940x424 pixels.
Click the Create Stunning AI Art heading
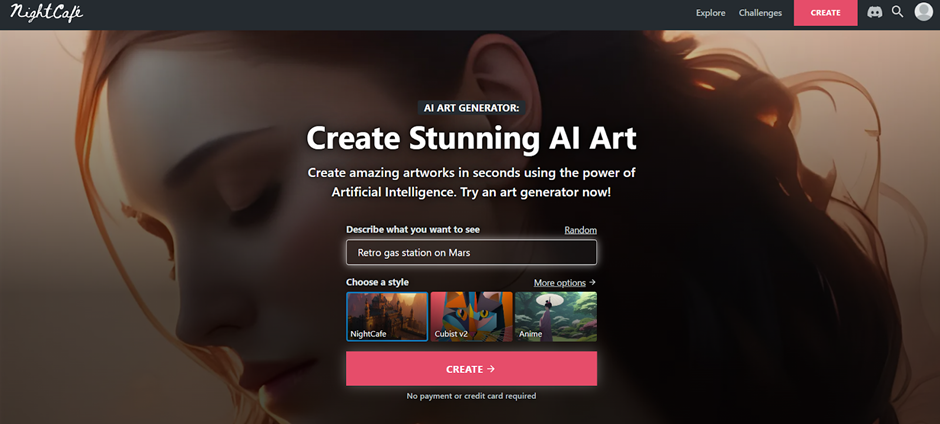[x=471, y=139]
